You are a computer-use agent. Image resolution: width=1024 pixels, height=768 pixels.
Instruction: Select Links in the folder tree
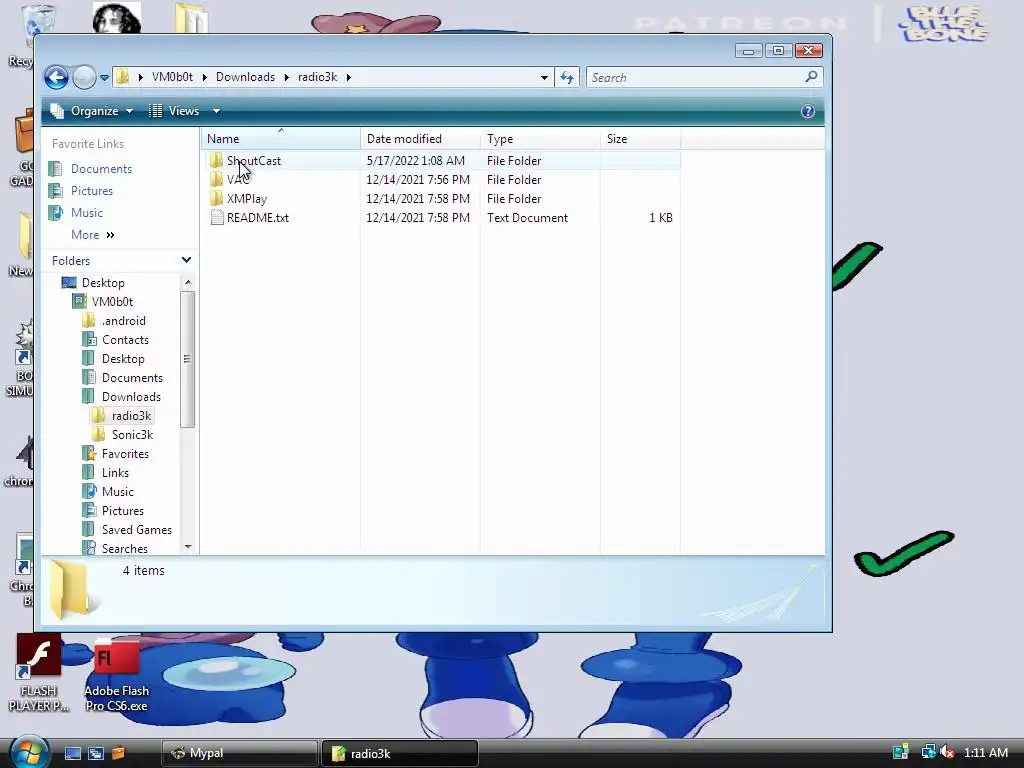pos(115,472)
